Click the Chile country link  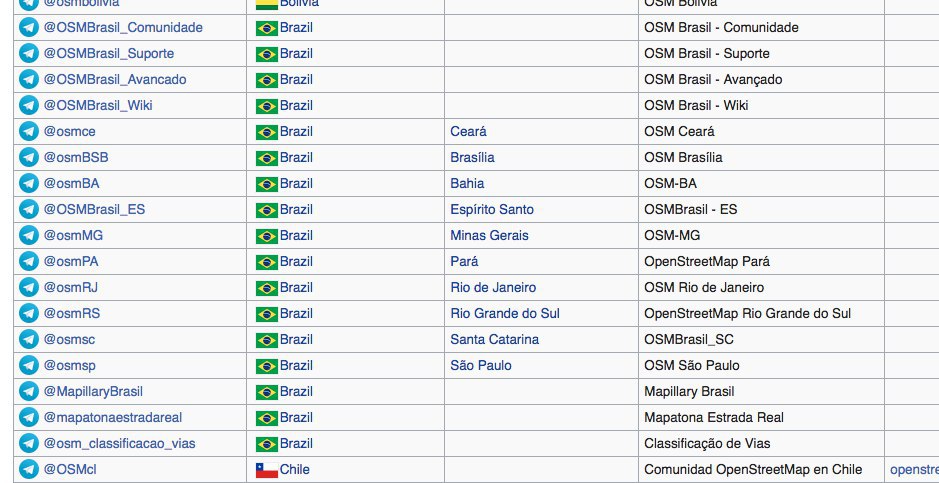pos(295,469)
